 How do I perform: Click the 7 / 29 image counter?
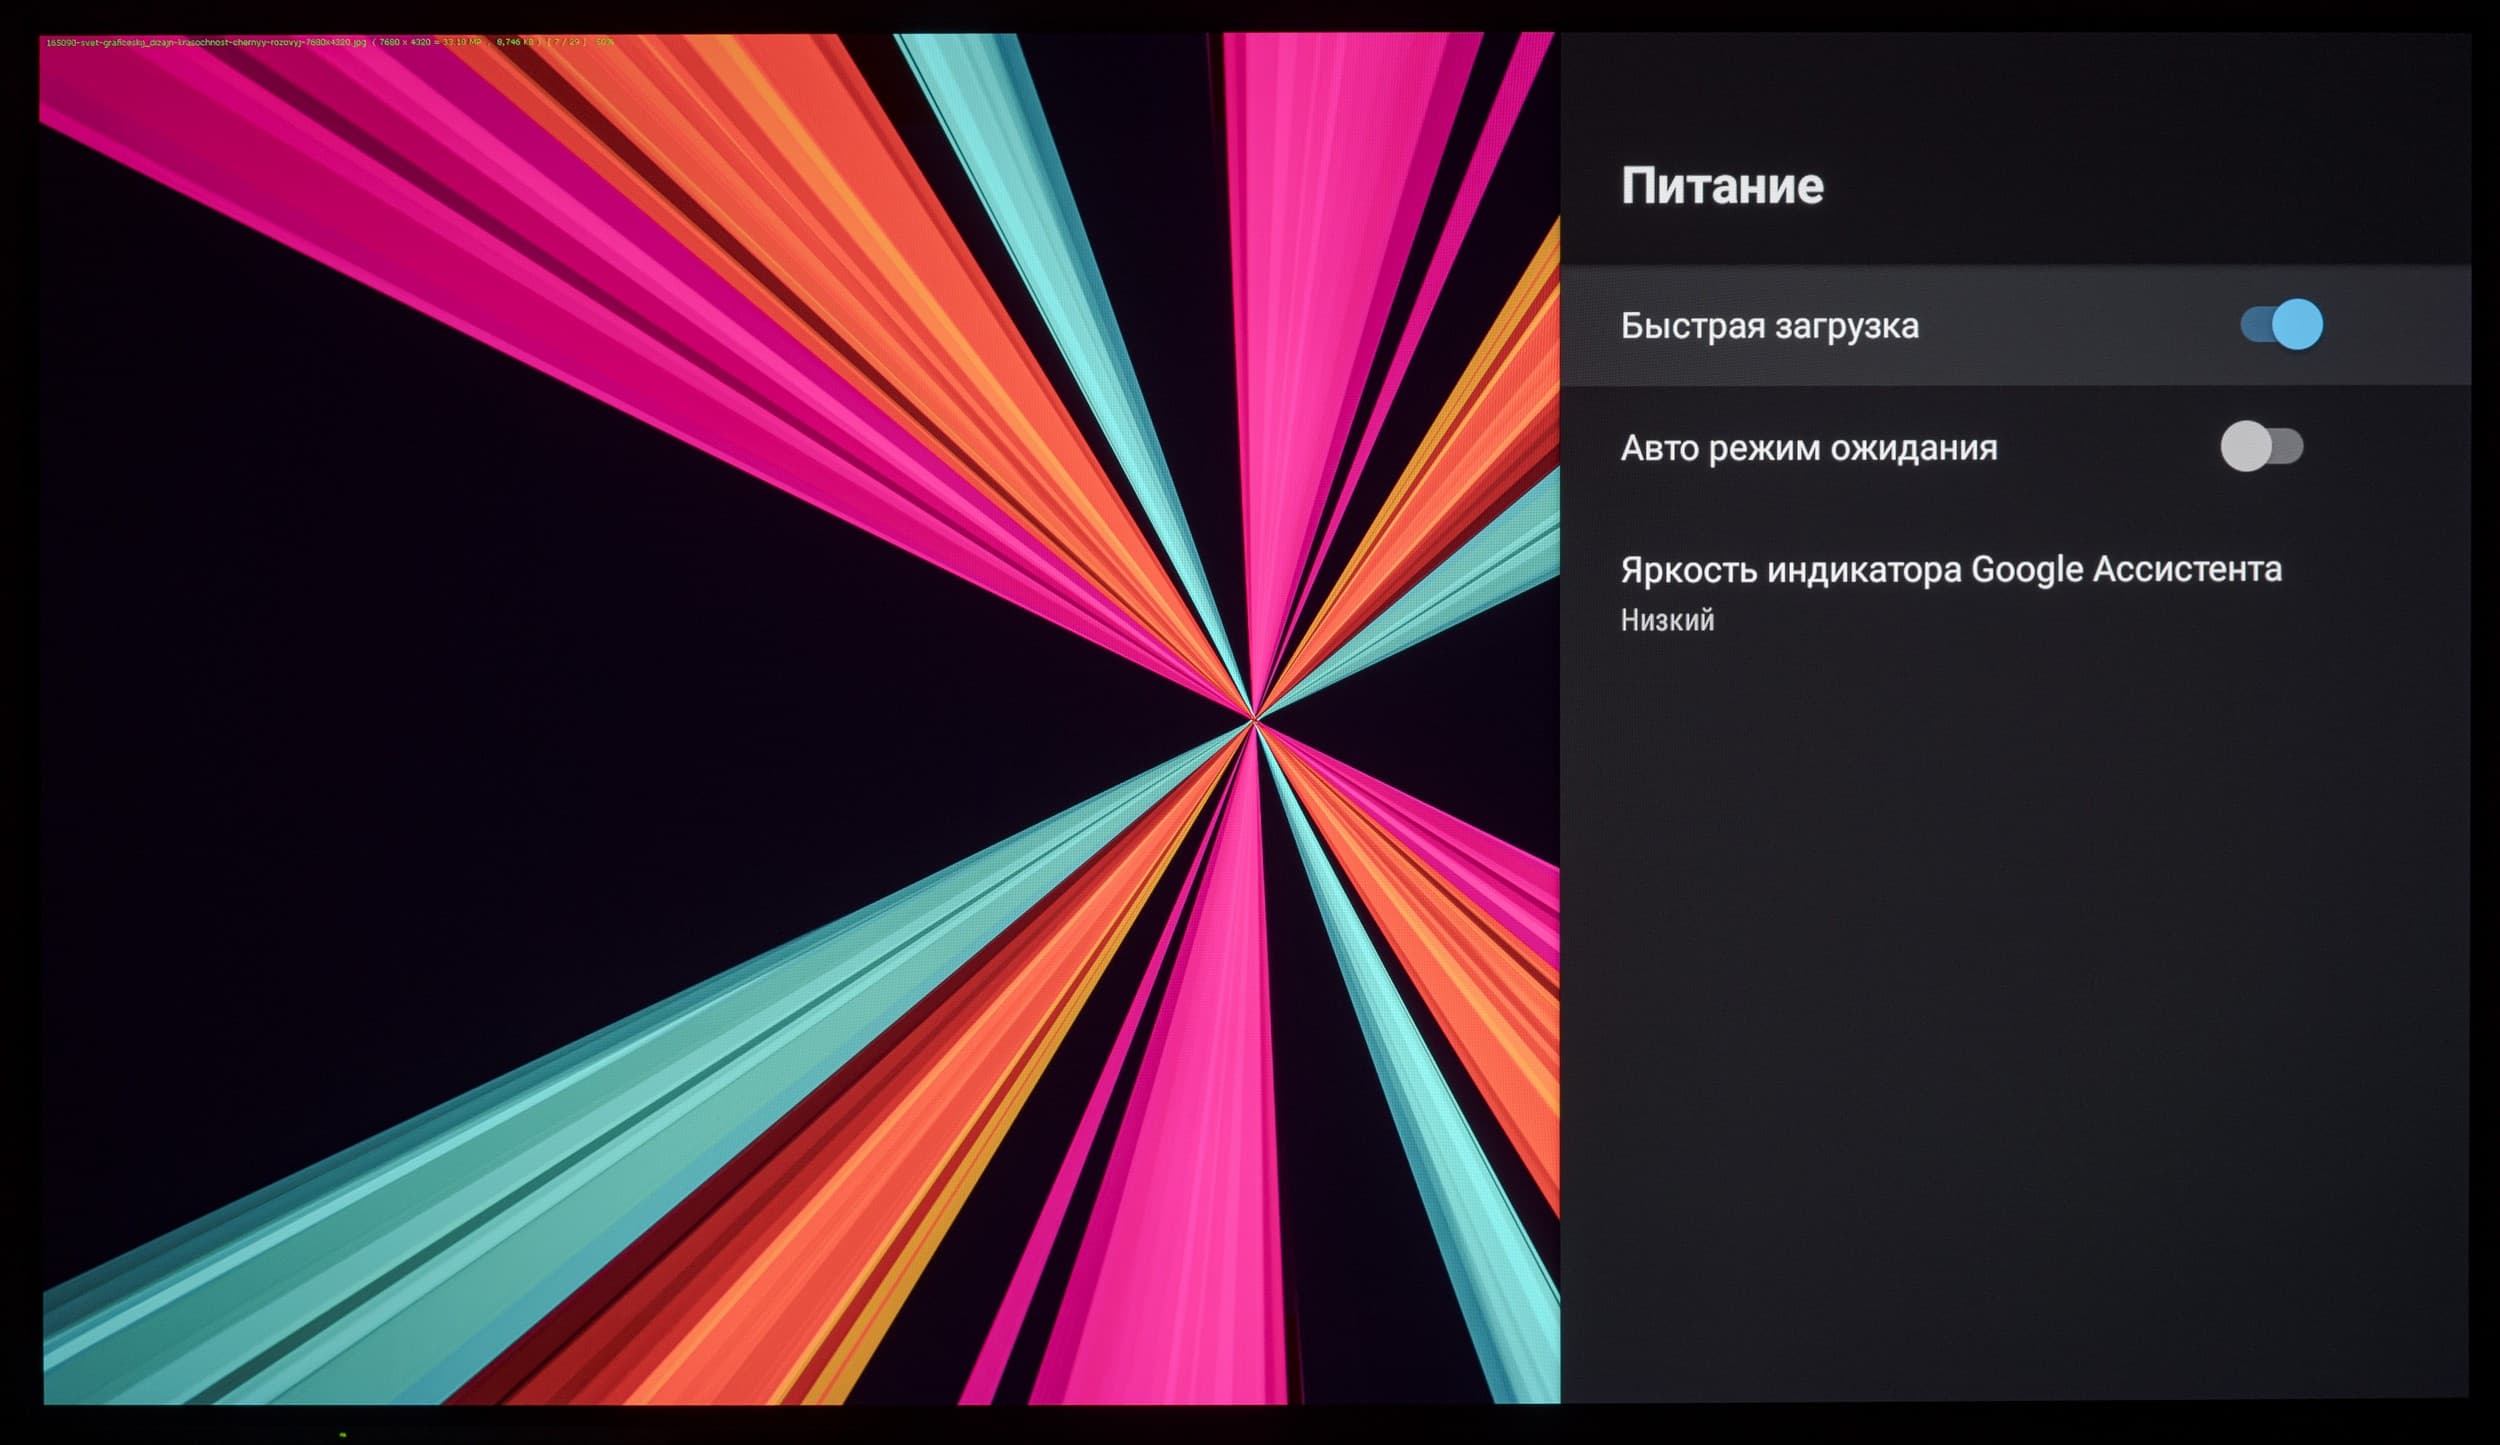pyautogui.click(x=566, y=42)
